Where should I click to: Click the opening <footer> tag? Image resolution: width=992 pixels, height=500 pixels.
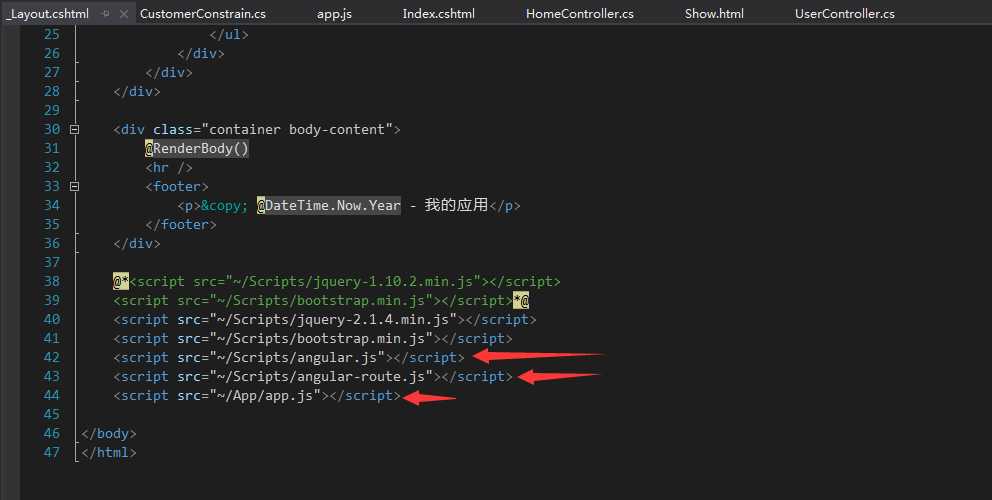[177, 186]
